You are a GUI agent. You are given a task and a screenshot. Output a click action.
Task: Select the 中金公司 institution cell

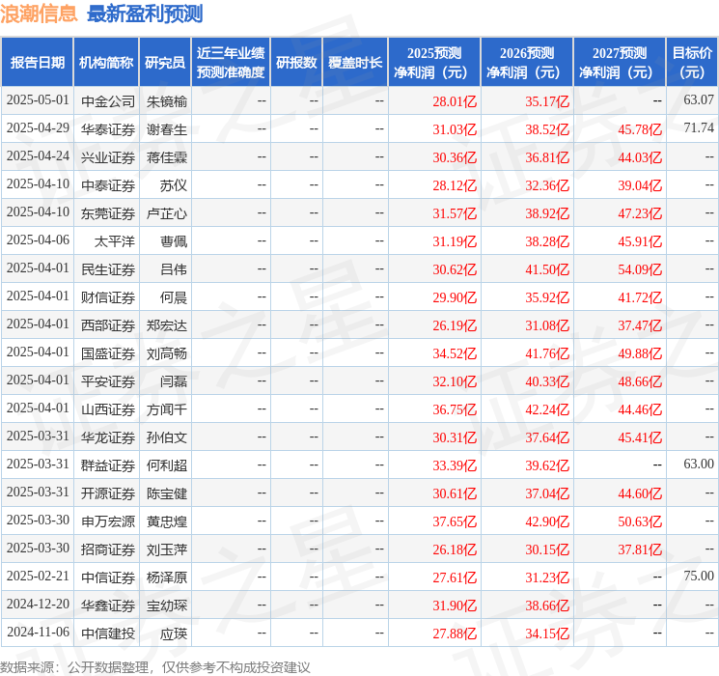[x=108, y=101]
